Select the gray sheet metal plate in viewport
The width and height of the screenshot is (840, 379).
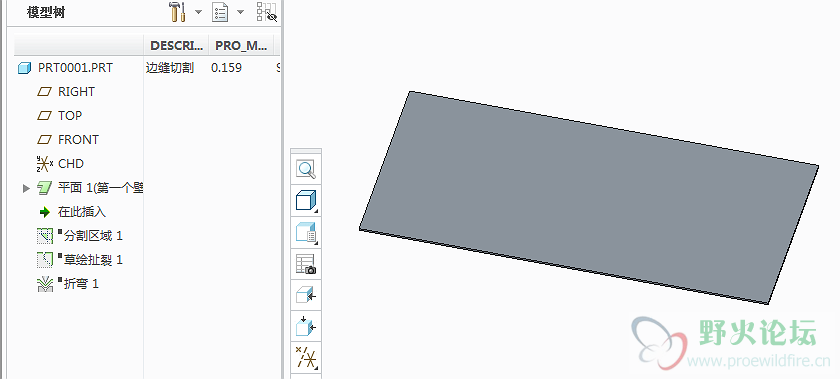pos(589,197)
